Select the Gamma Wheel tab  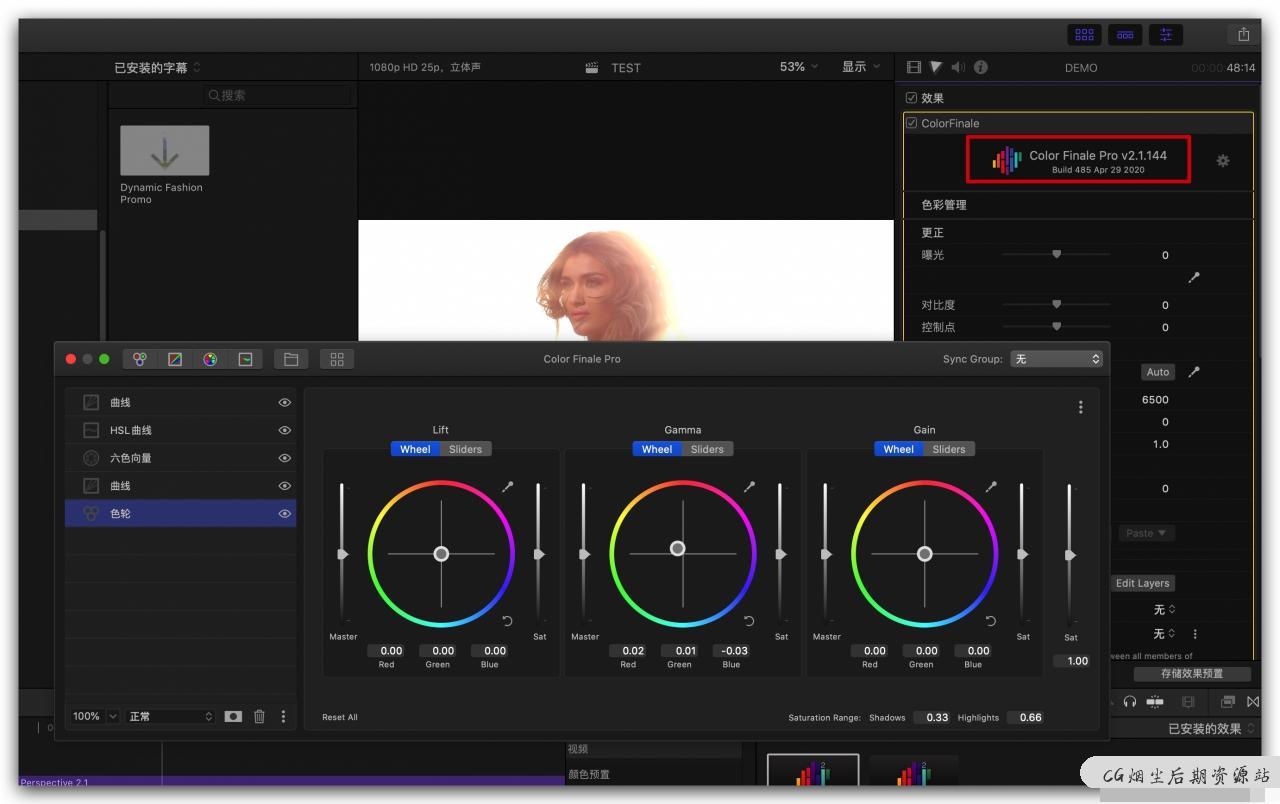pyautogui.click(x=657, y=449)
